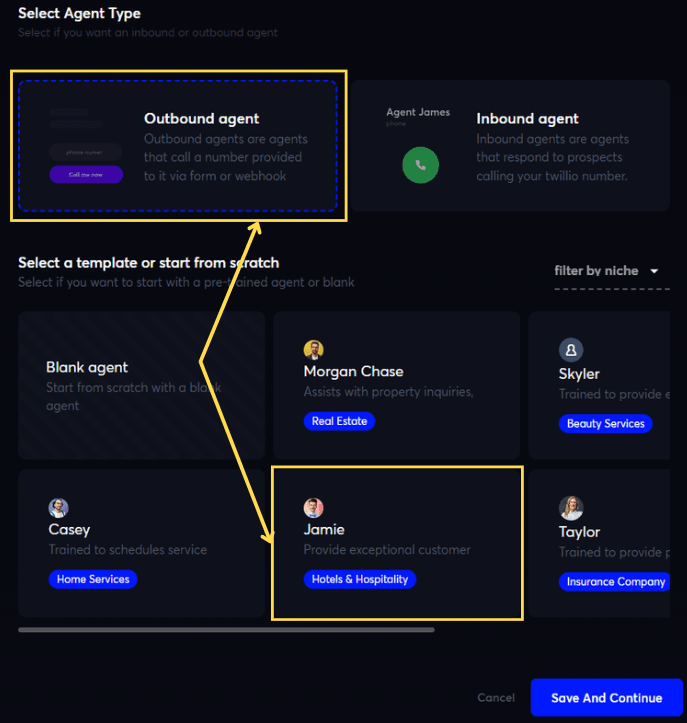Click the Beauty Services tag
This screenshot has width=687, height=723.
[605, 423]
